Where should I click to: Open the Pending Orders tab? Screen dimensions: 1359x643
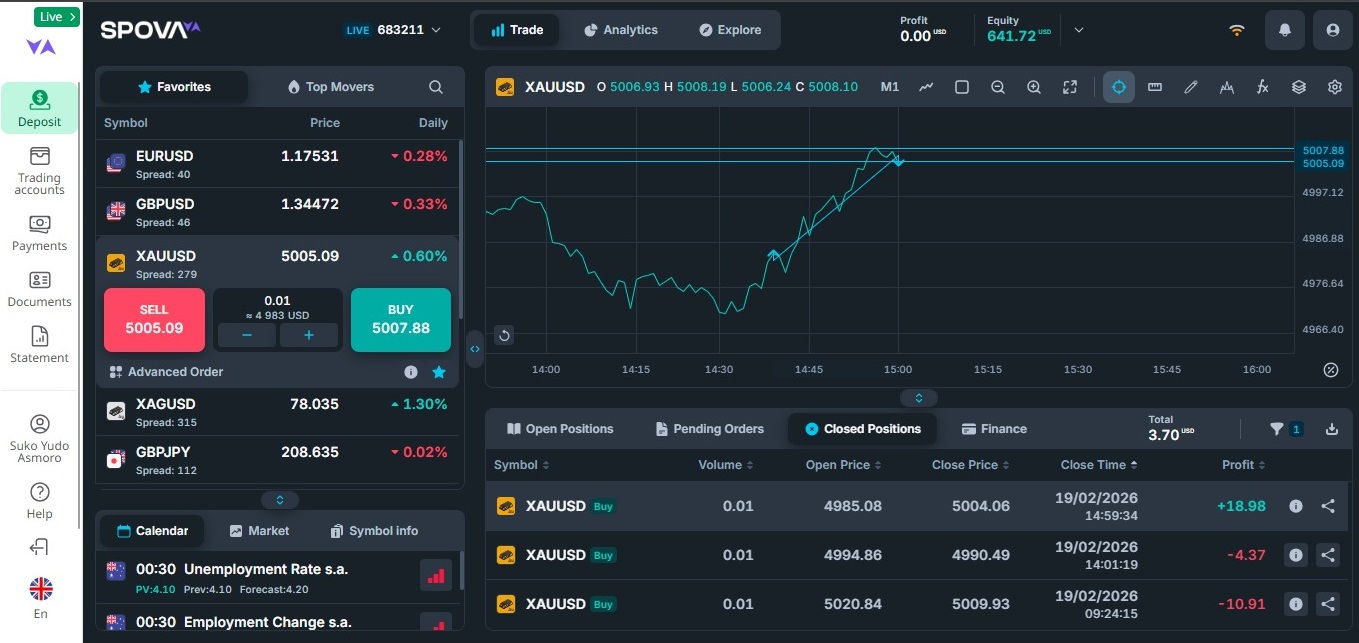pos(709,429)
